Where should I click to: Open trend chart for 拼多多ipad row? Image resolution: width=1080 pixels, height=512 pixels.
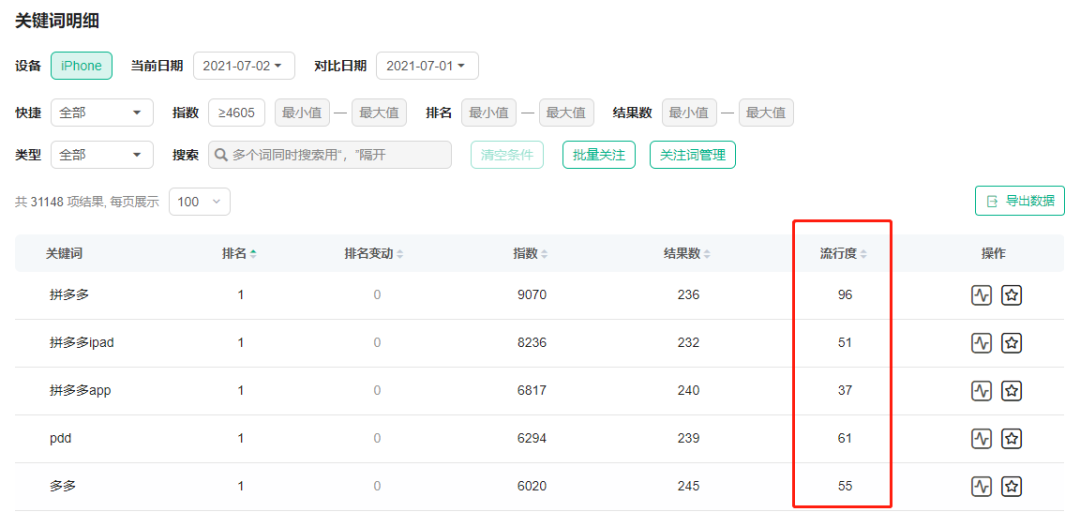click(x=981, y=343)
